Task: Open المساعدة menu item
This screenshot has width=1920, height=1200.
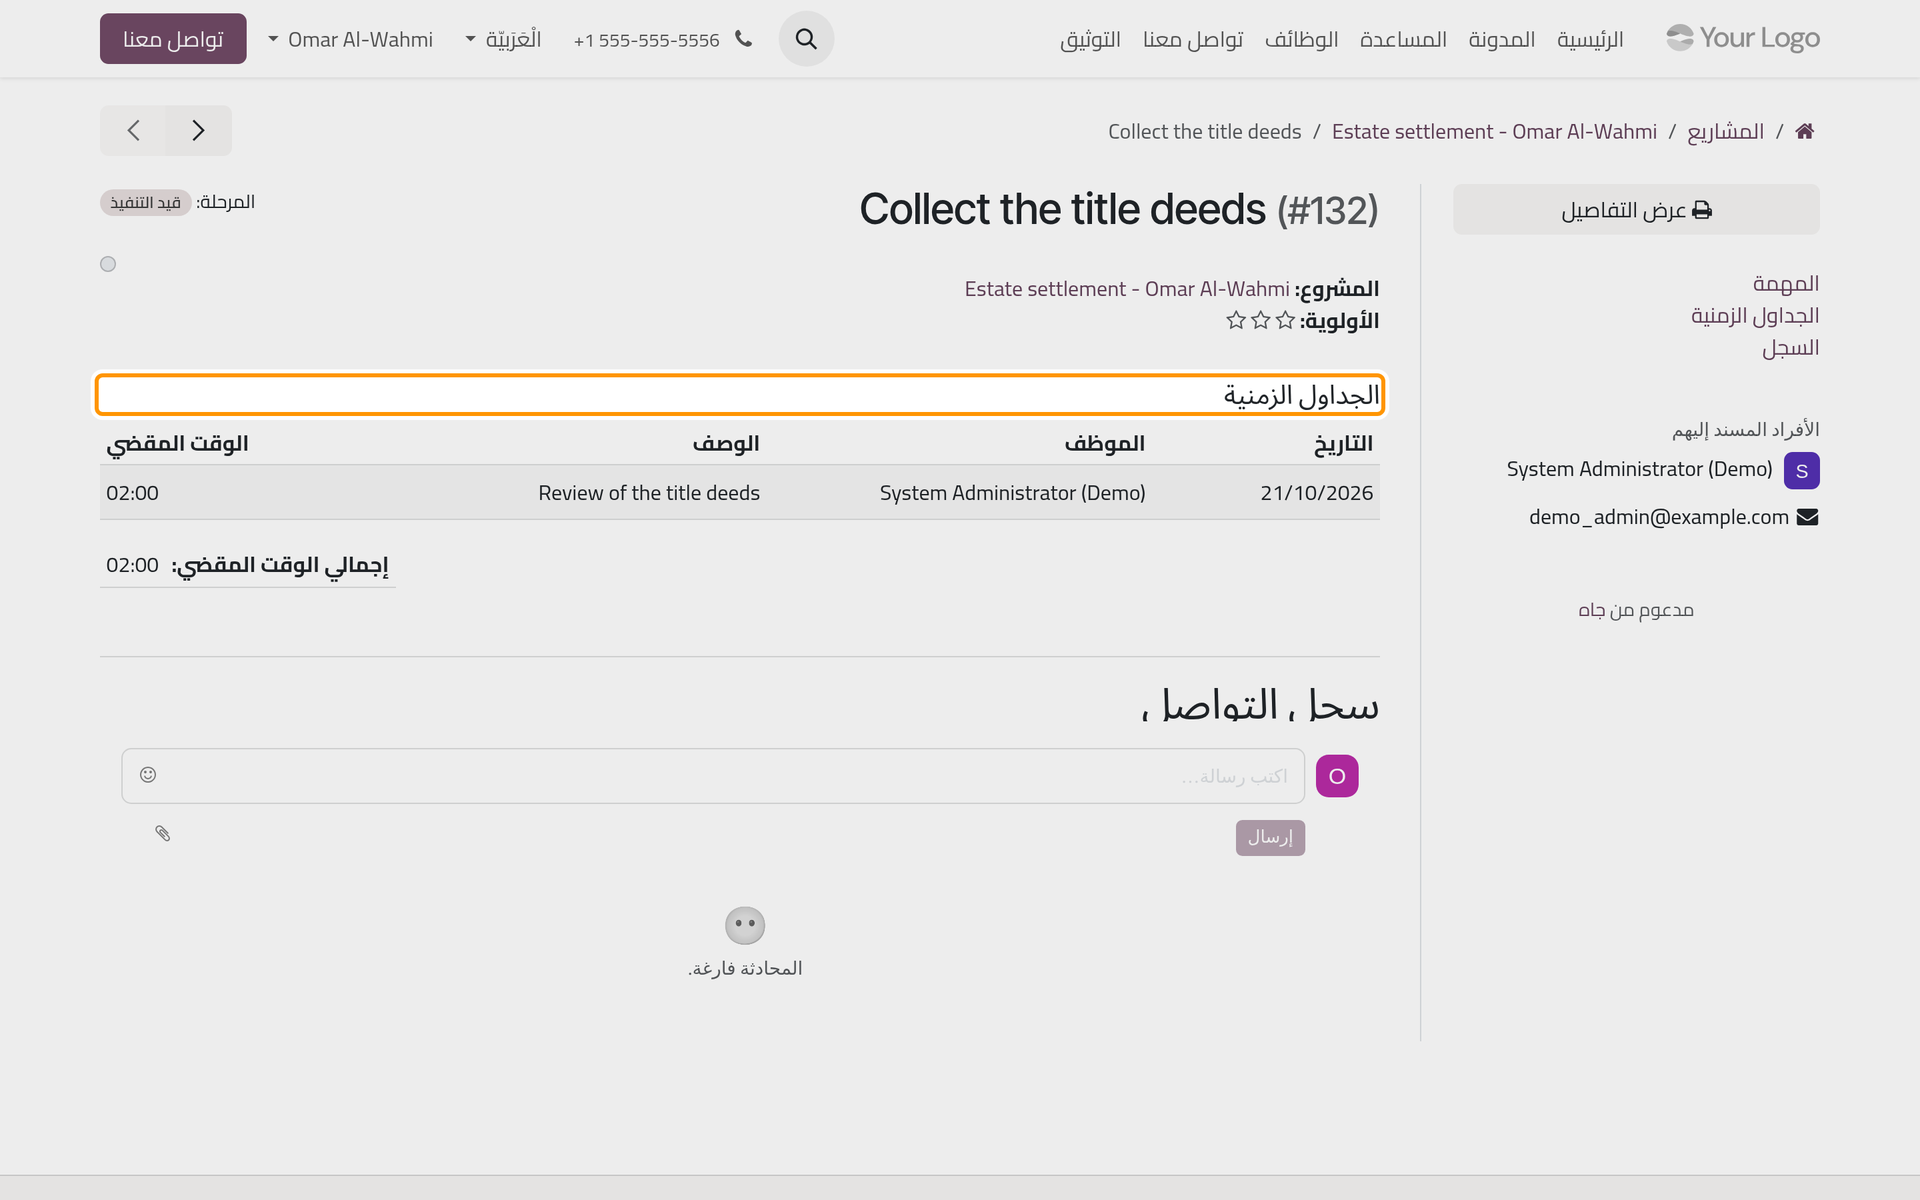Action: pos(1403,39)
